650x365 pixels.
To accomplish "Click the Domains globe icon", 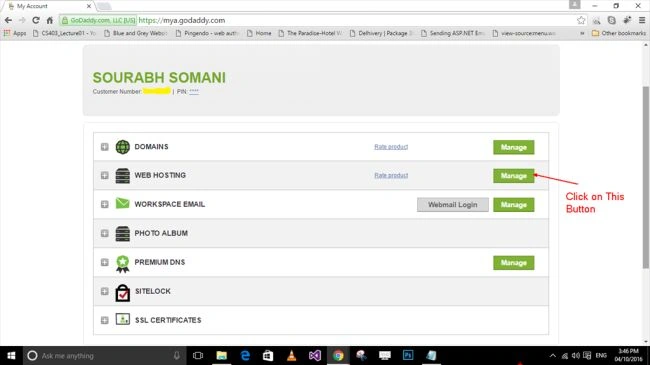I will pos(122,147).
